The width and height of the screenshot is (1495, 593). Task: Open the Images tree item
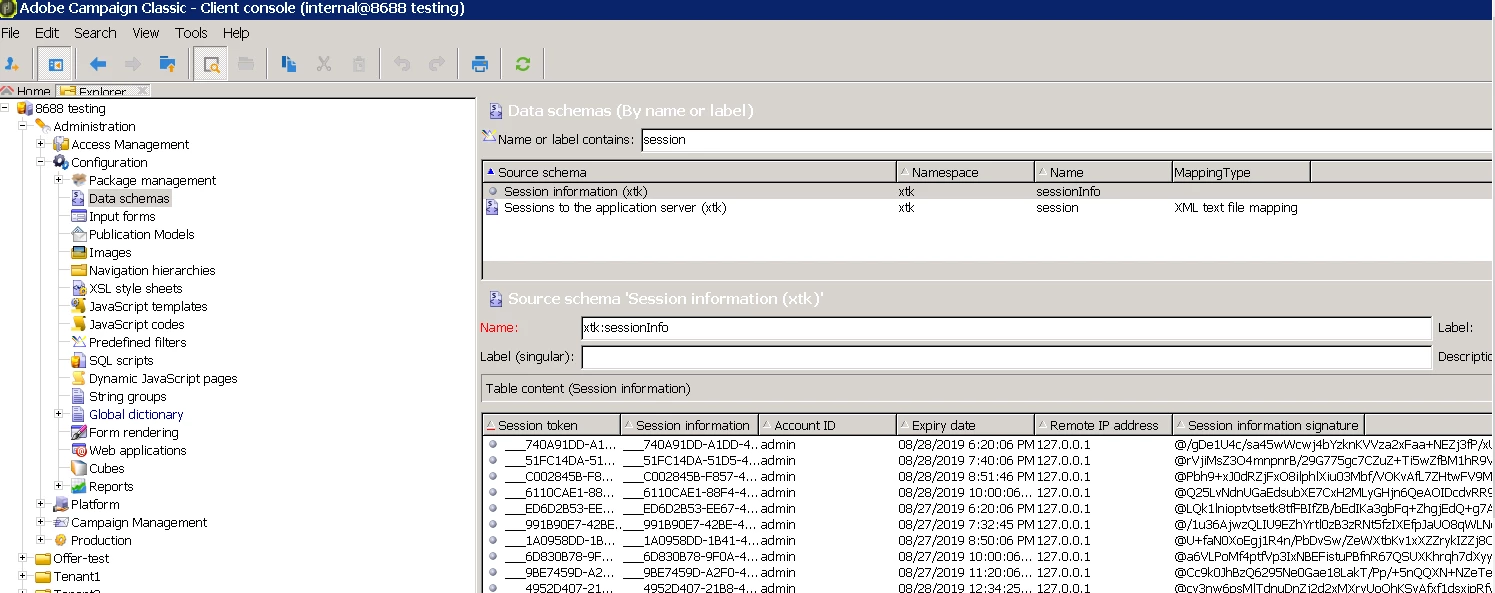110,252
